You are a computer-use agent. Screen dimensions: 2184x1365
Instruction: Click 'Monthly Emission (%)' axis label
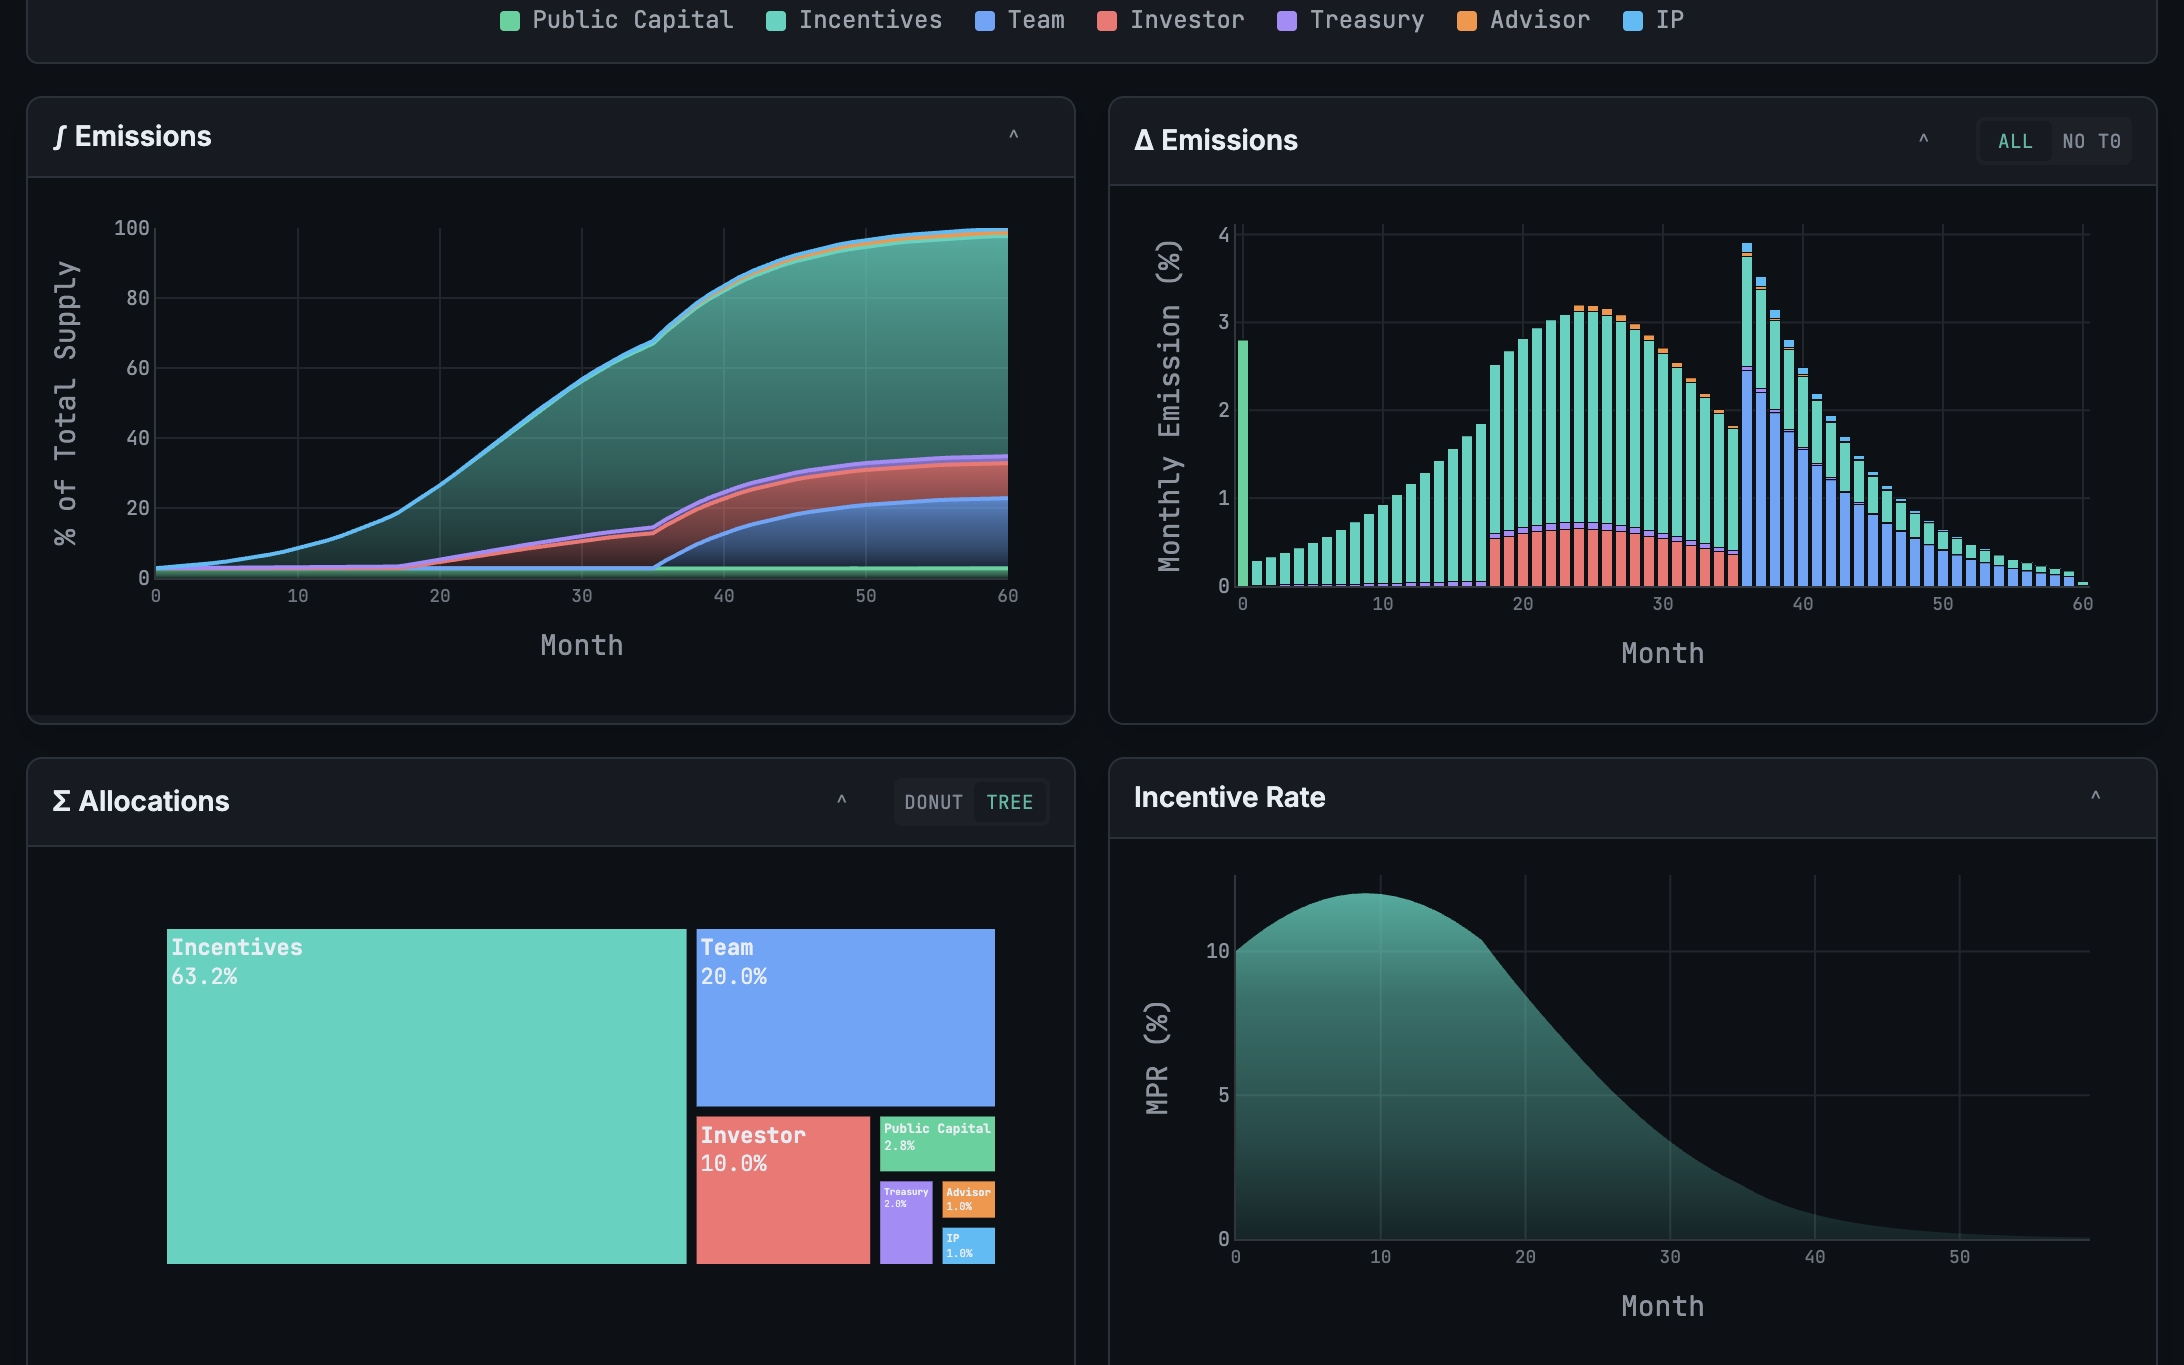point(1169,406)
